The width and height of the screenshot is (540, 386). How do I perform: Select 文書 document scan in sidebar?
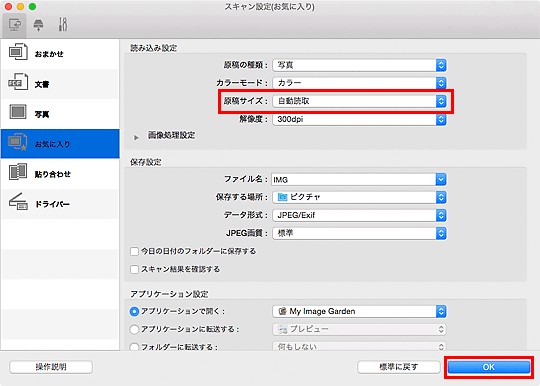(60, 84)
